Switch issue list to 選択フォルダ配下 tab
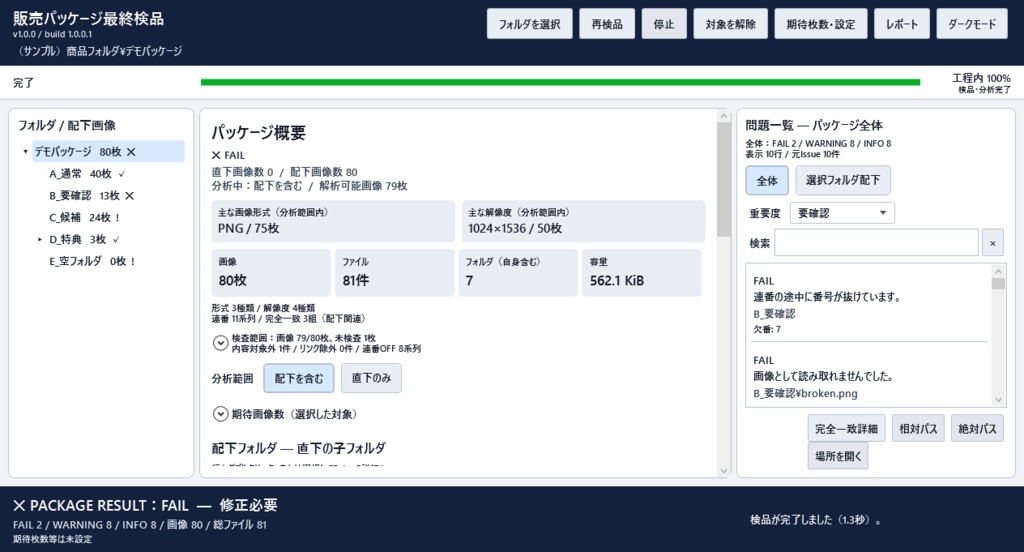 point(842,180)
